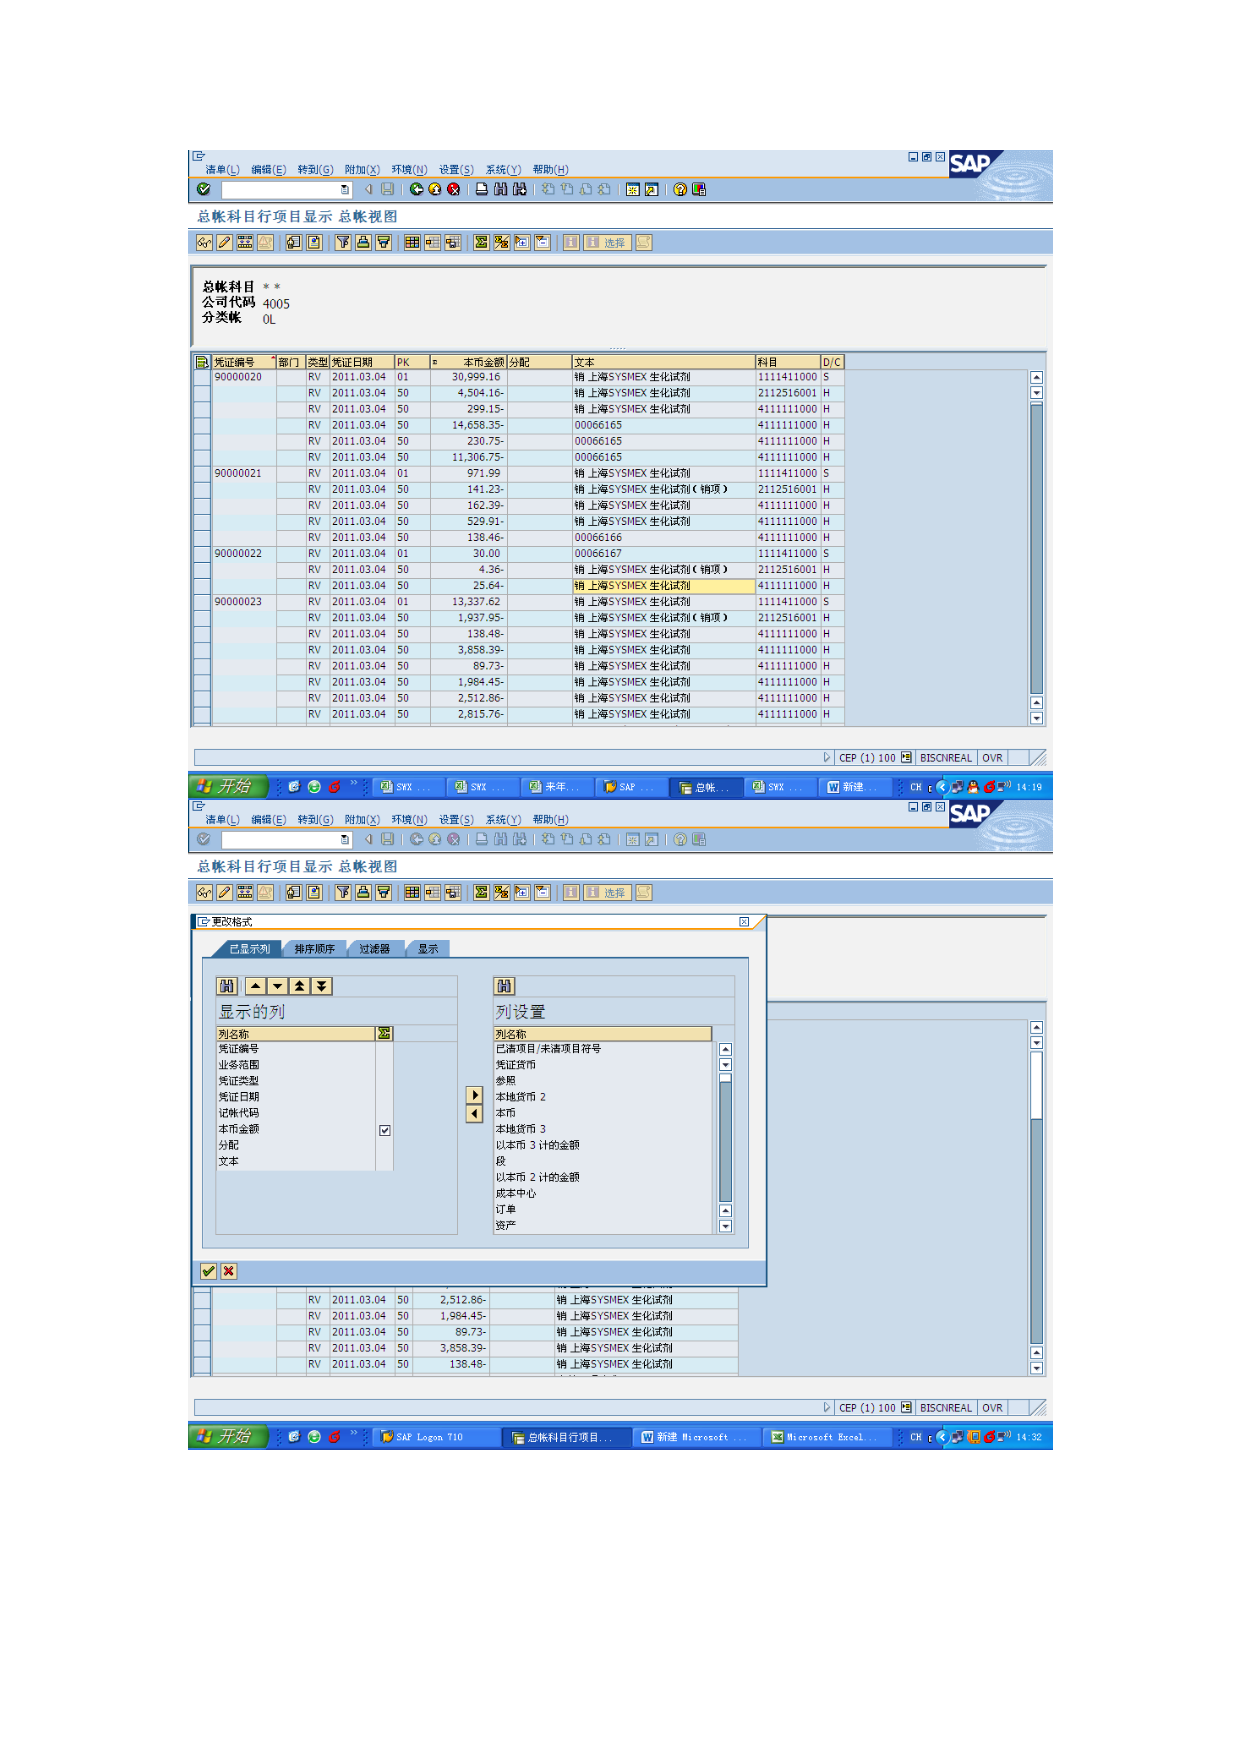
Task: Open 设置(S) menu in lower window
Action: (x=456, y=819)
